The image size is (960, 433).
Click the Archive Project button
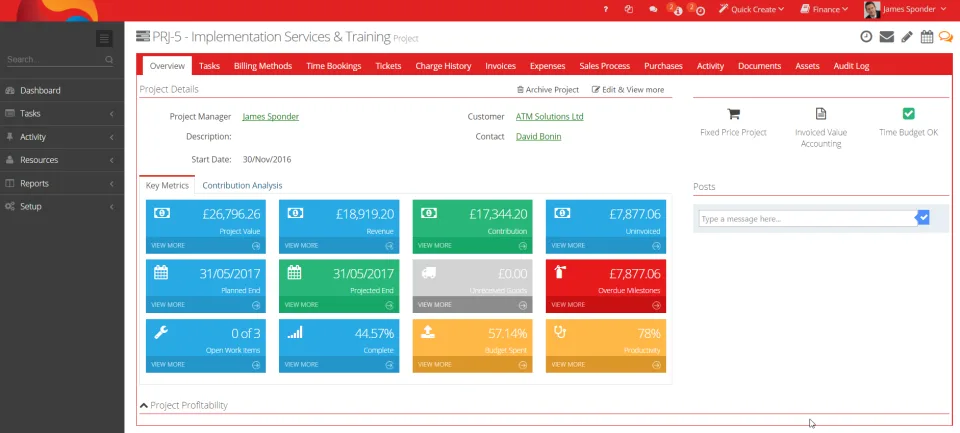pyautogui.click(x=548, y=89)
